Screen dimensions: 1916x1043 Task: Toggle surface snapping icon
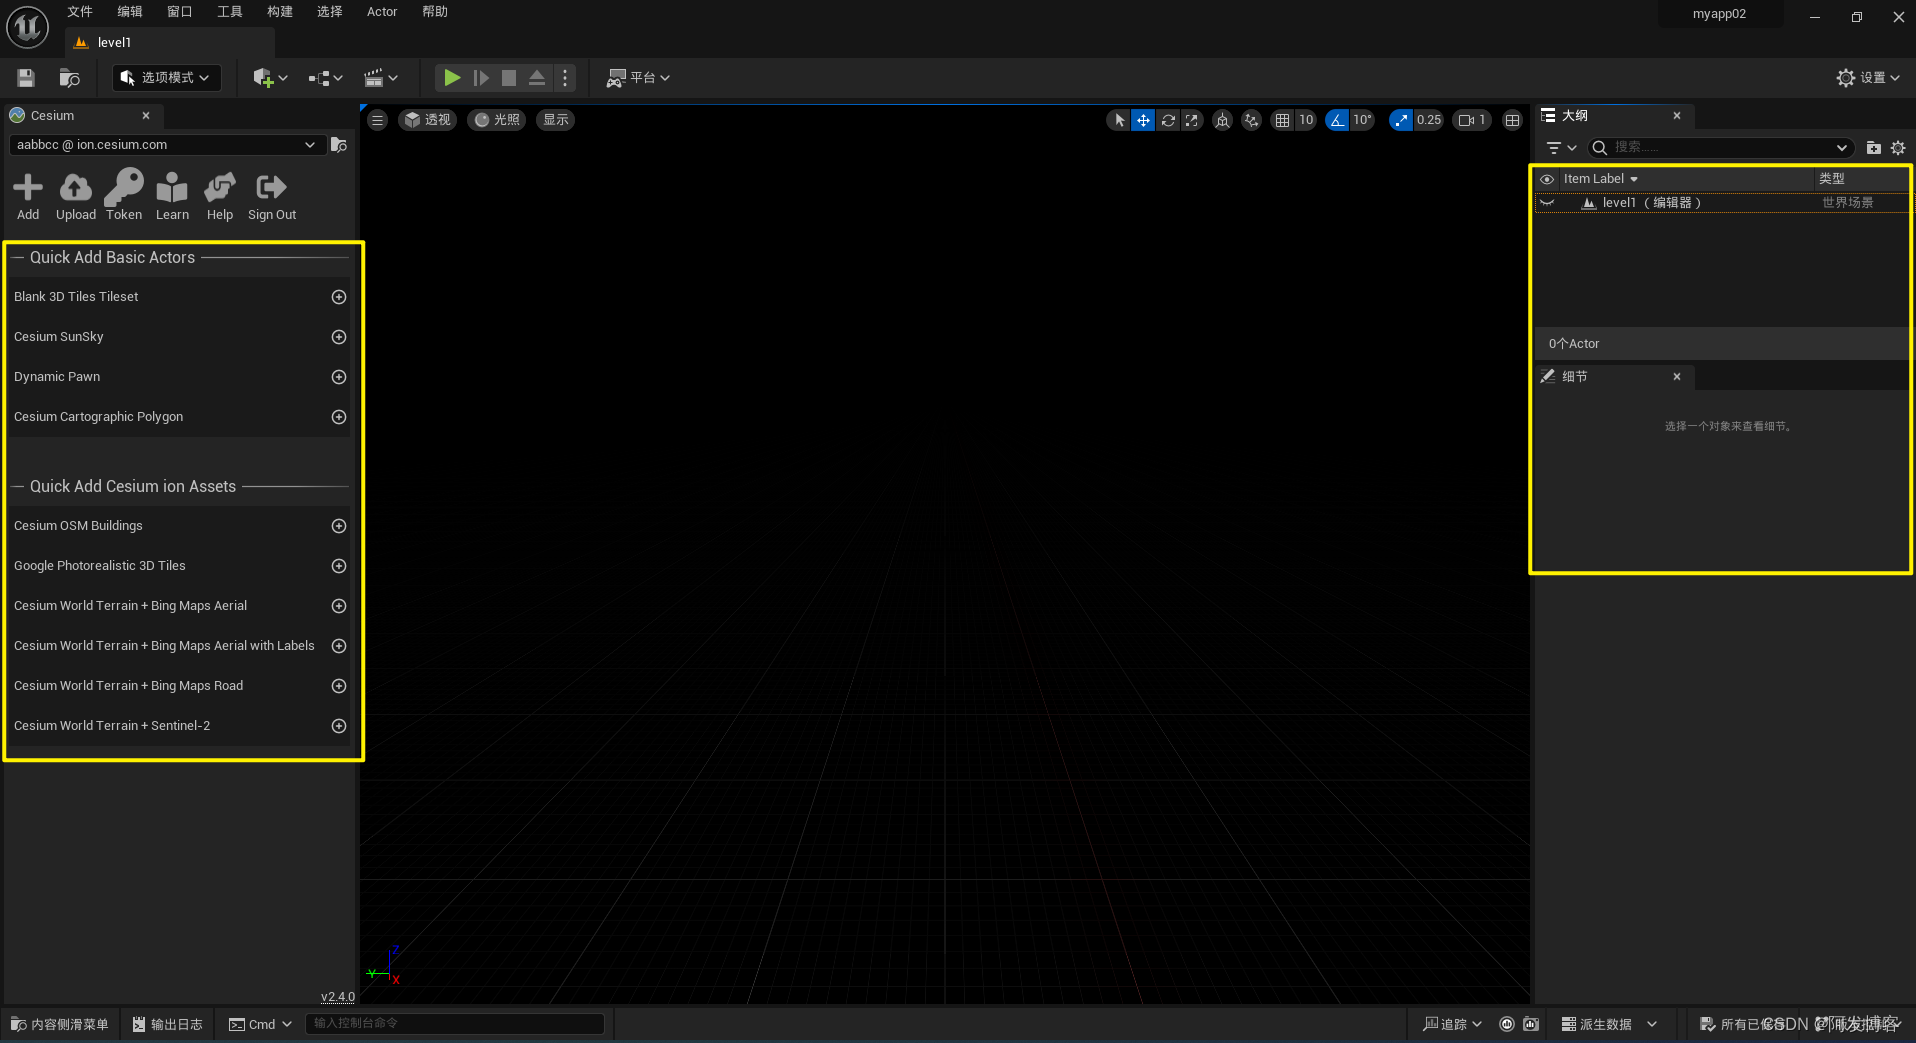(x=1251, y=120)
